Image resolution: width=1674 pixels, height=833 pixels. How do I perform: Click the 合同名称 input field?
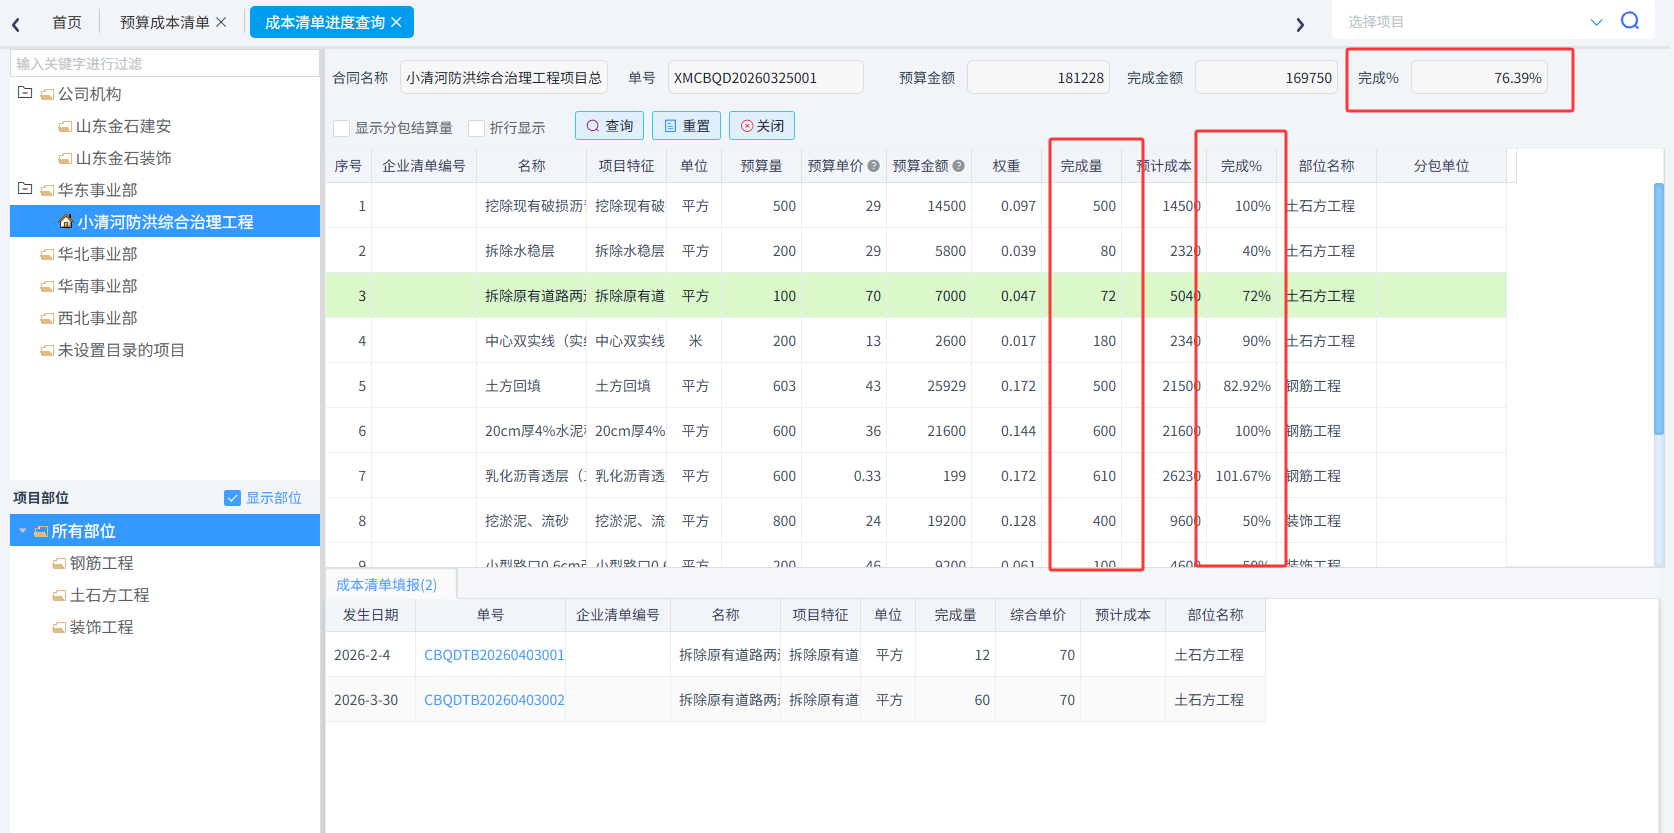[504, 77]
